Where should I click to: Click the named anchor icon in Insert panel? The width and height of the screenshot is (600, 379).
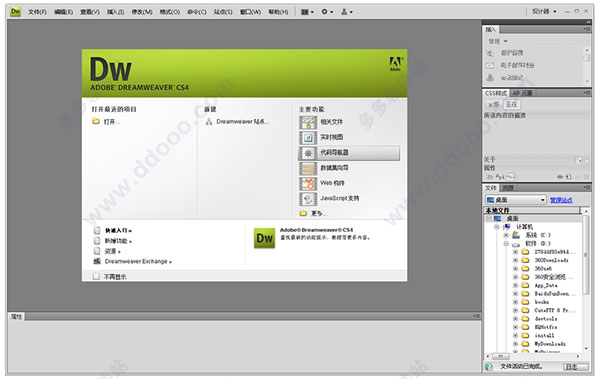(490, 78)
